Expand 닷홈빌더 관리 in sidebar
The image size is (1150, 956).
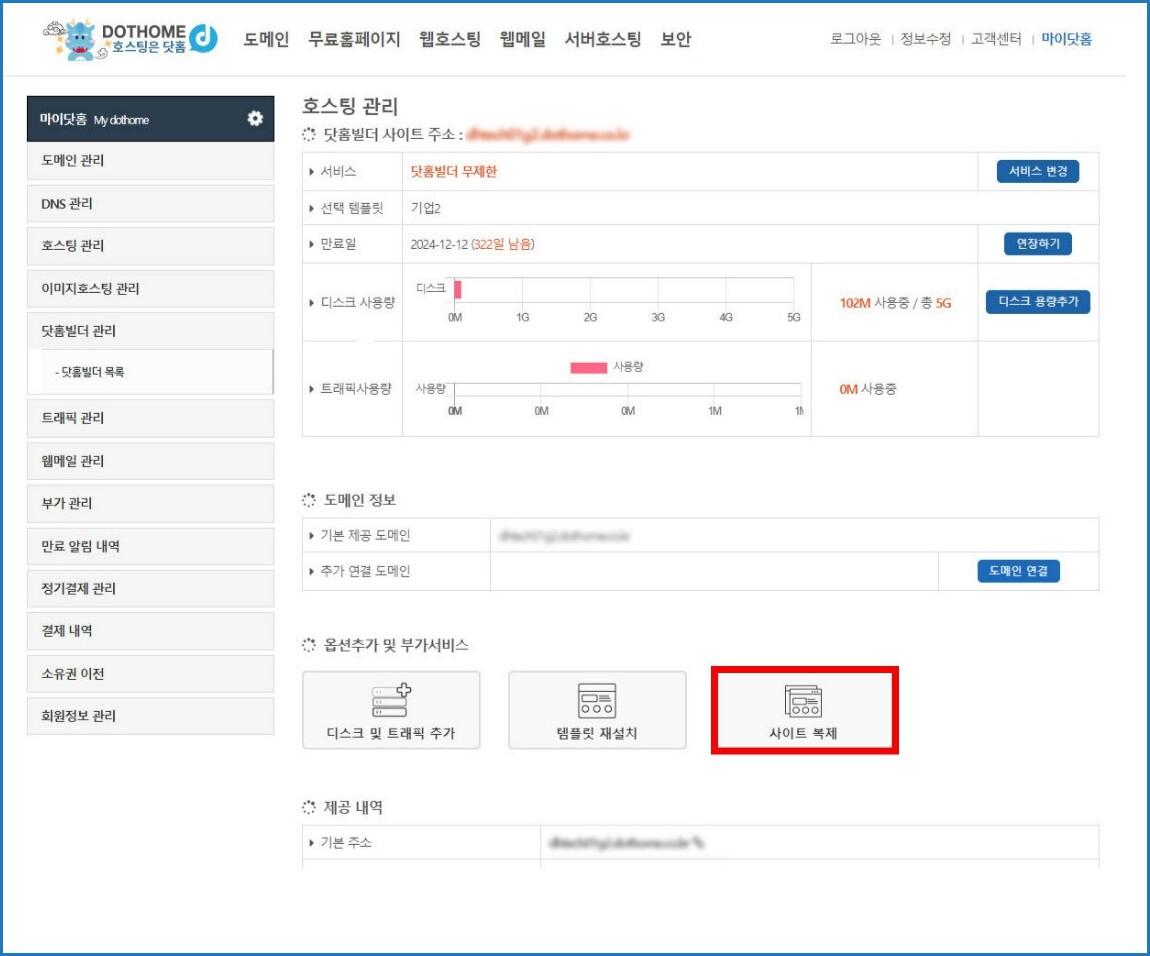point(150,331)
